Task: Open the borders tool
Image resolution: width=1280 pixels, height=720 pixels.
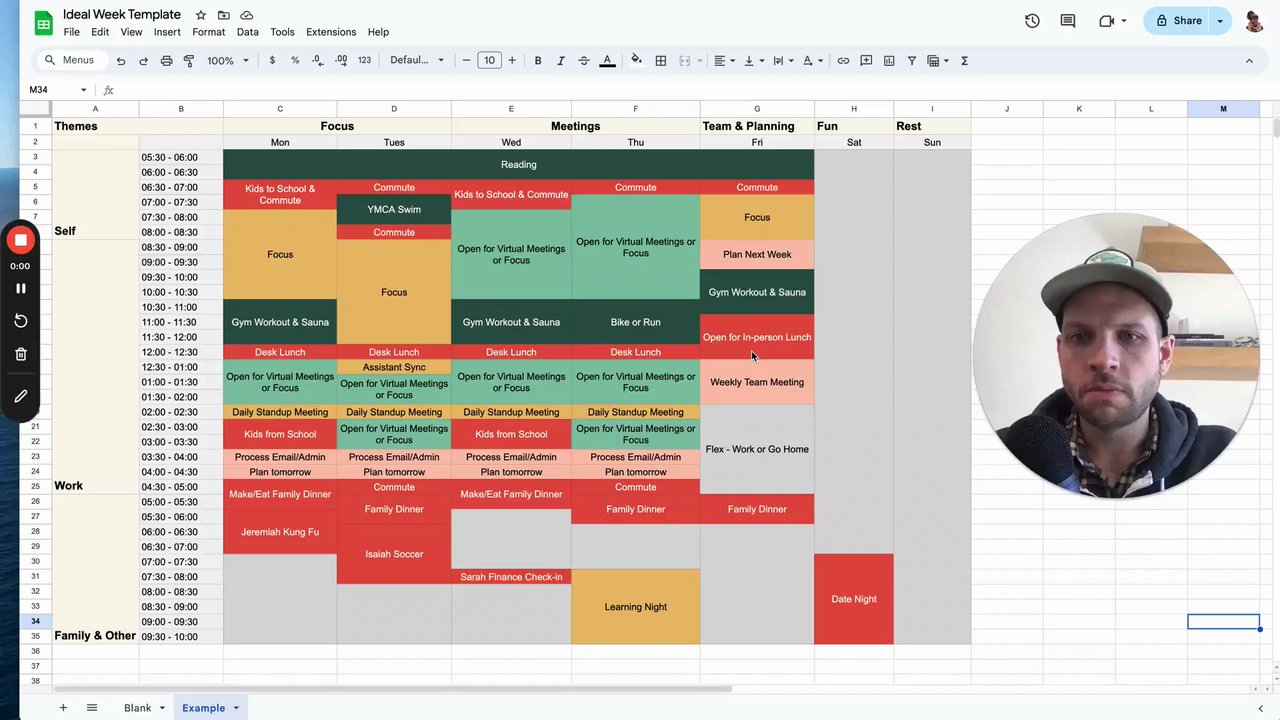Action: click(x=661, y=61)
